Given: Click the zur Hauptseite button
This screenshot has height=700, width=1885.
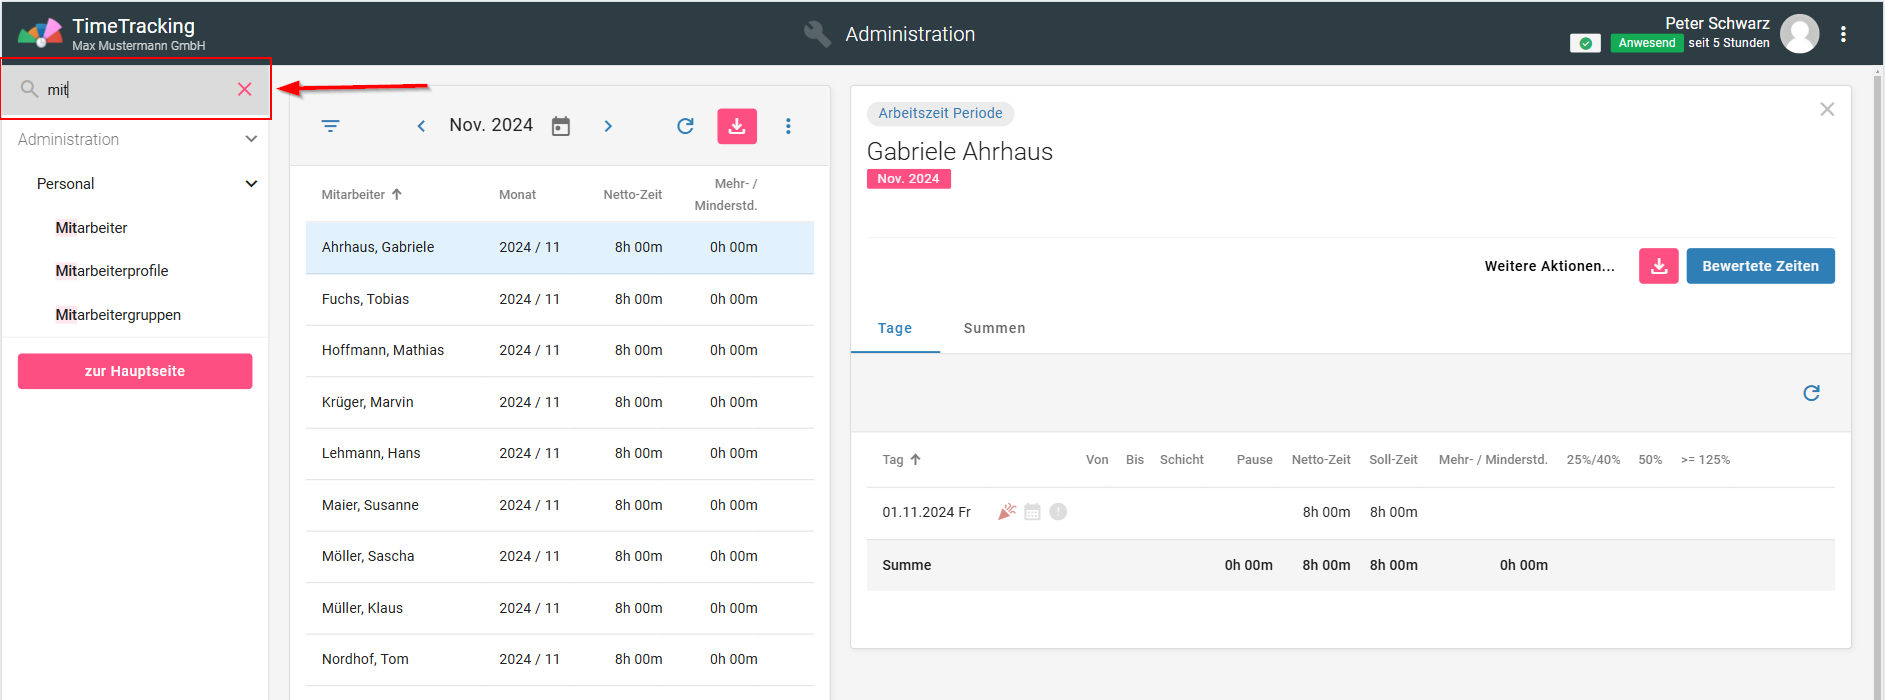Looking at the screenshot, I should [x=135, y=371].
